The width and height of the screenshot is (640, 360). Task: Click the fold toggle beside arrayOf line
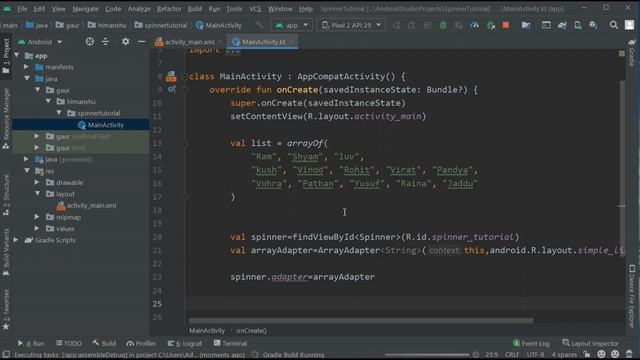tap(184, 143)
